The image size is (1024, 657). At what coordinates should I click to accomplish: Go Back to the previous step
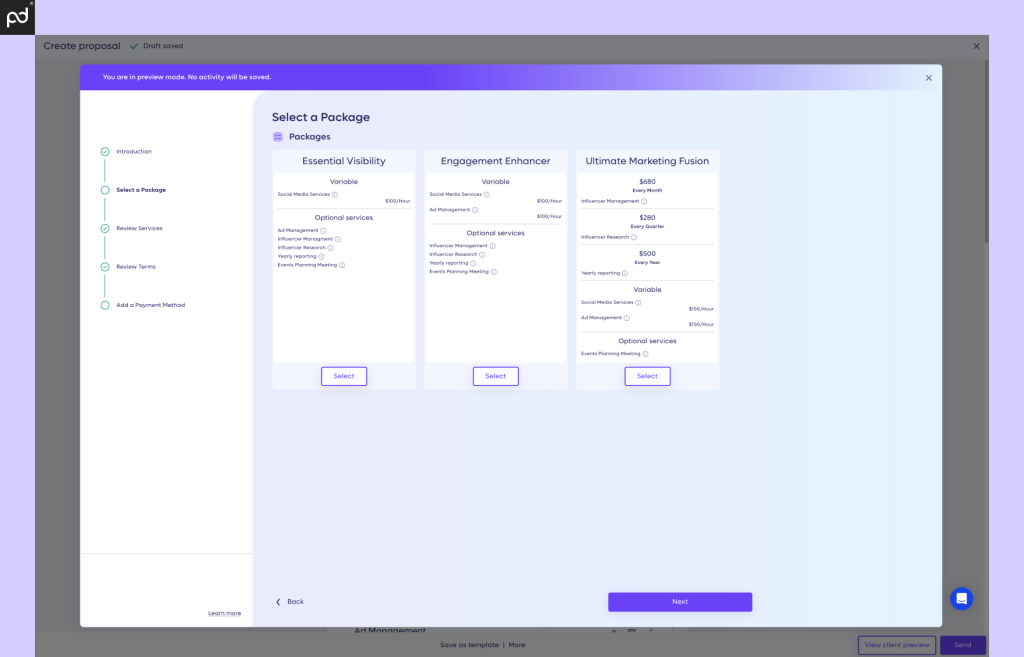290,601
